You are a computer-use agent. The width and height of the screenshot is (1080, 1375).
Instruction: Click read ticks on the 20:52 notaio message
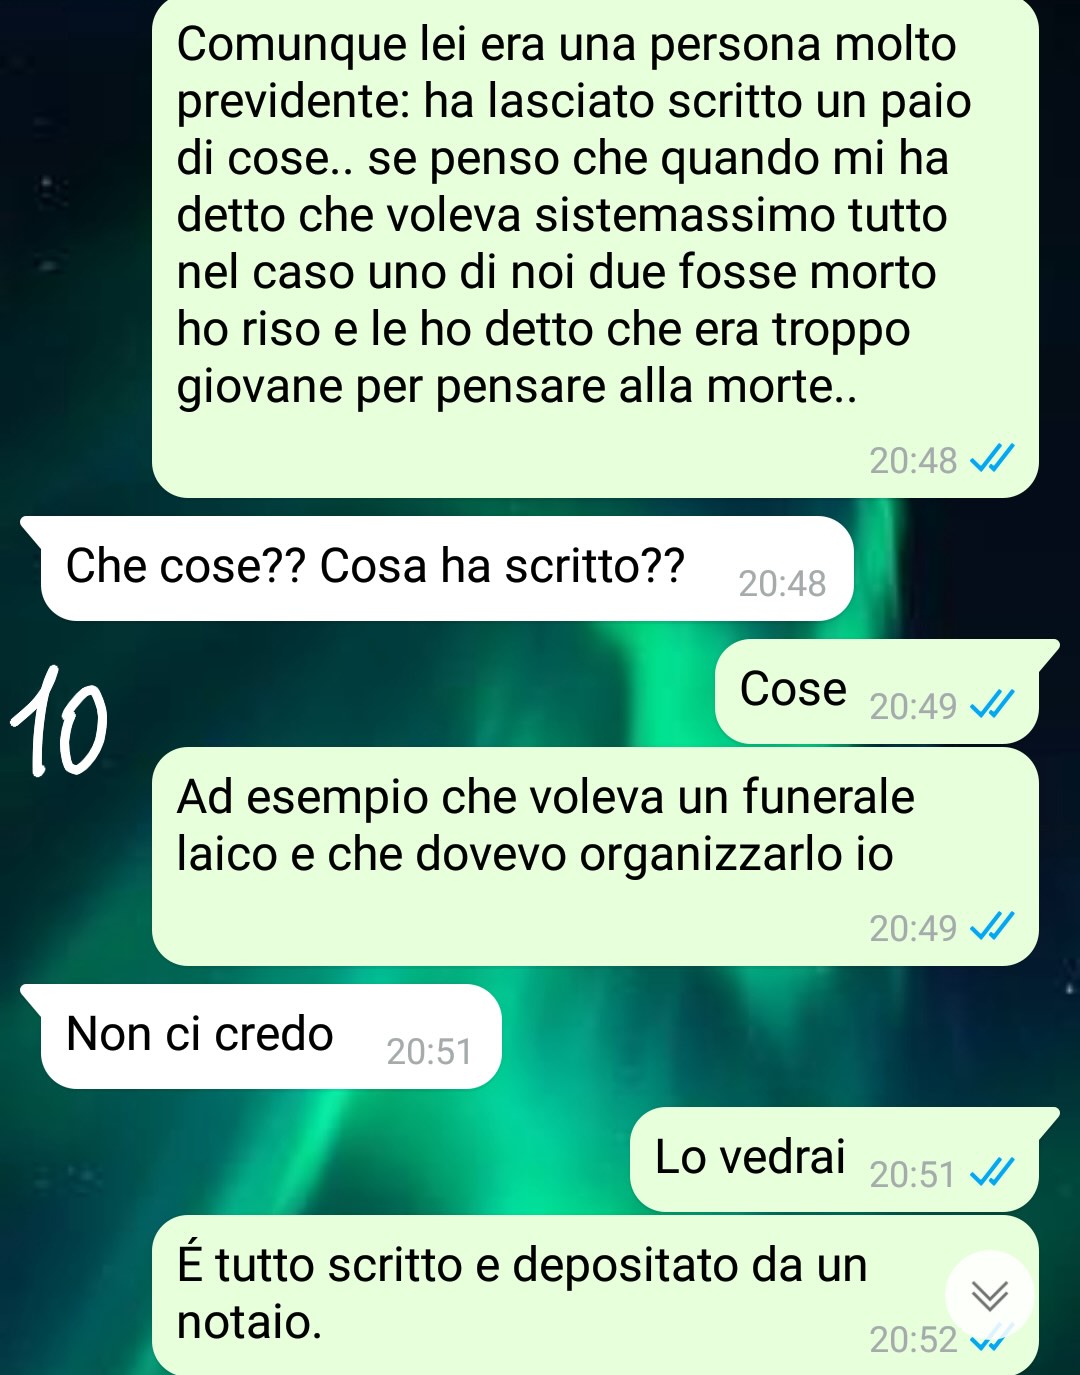point(992,1340)
